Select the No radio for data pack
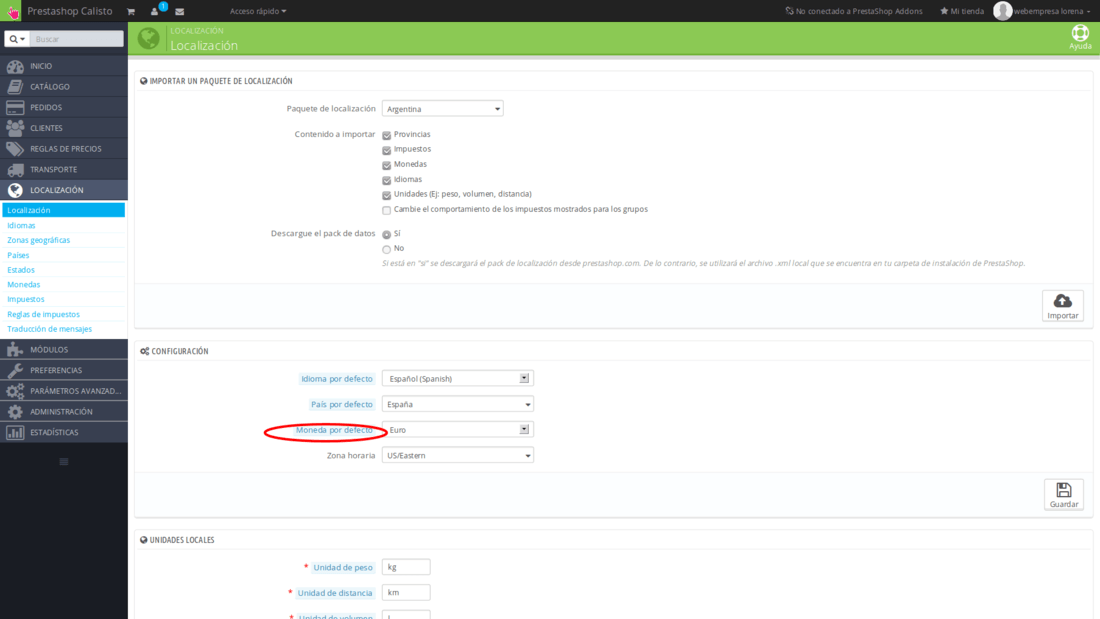1100x619 pixels. point(387,249)
